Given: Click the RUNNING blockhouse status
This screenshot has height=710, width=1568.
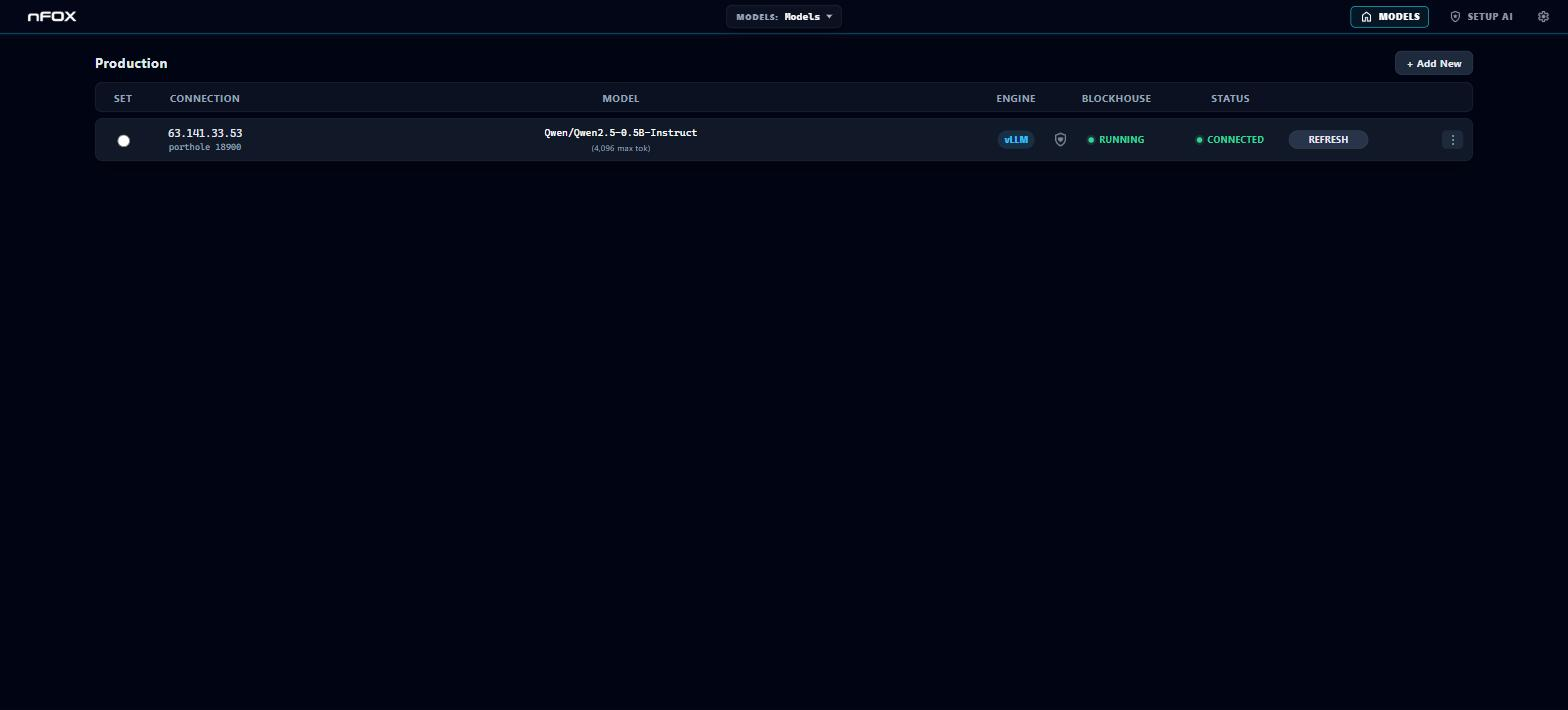Looking at the screenshot, I should pos(1116,140).
